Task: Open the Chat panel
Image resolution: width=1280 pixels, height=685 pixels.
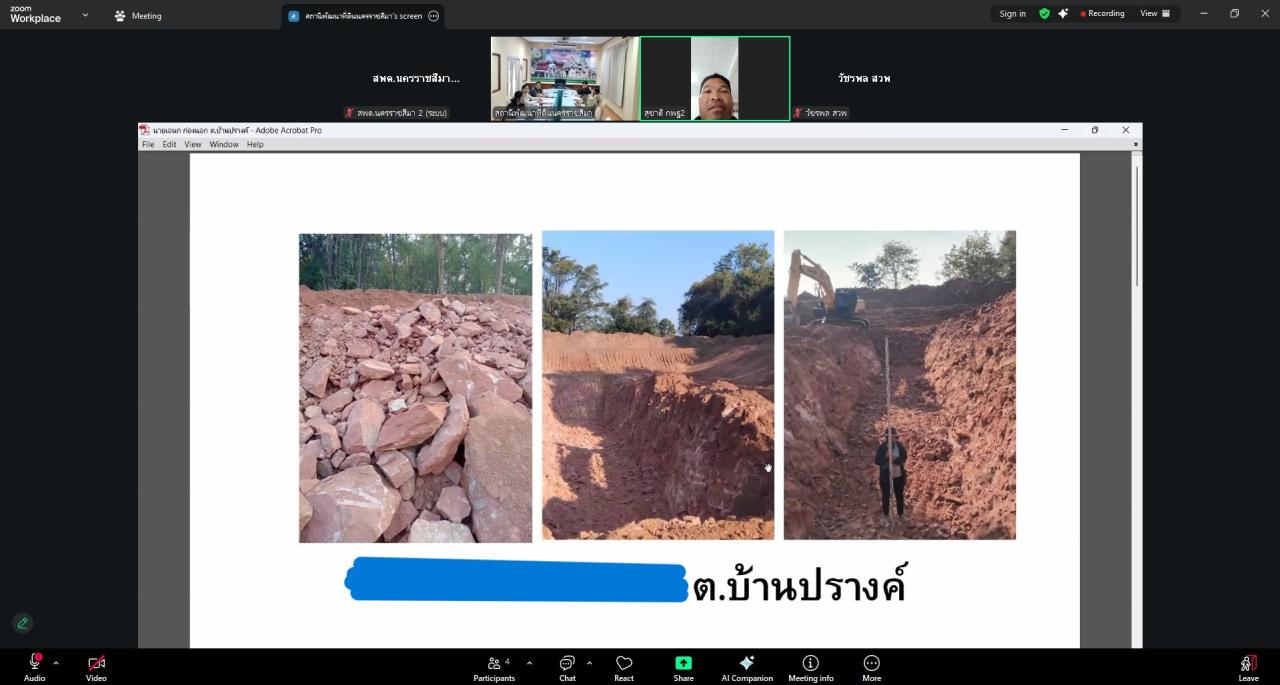Action: click(x=567, y=662)
